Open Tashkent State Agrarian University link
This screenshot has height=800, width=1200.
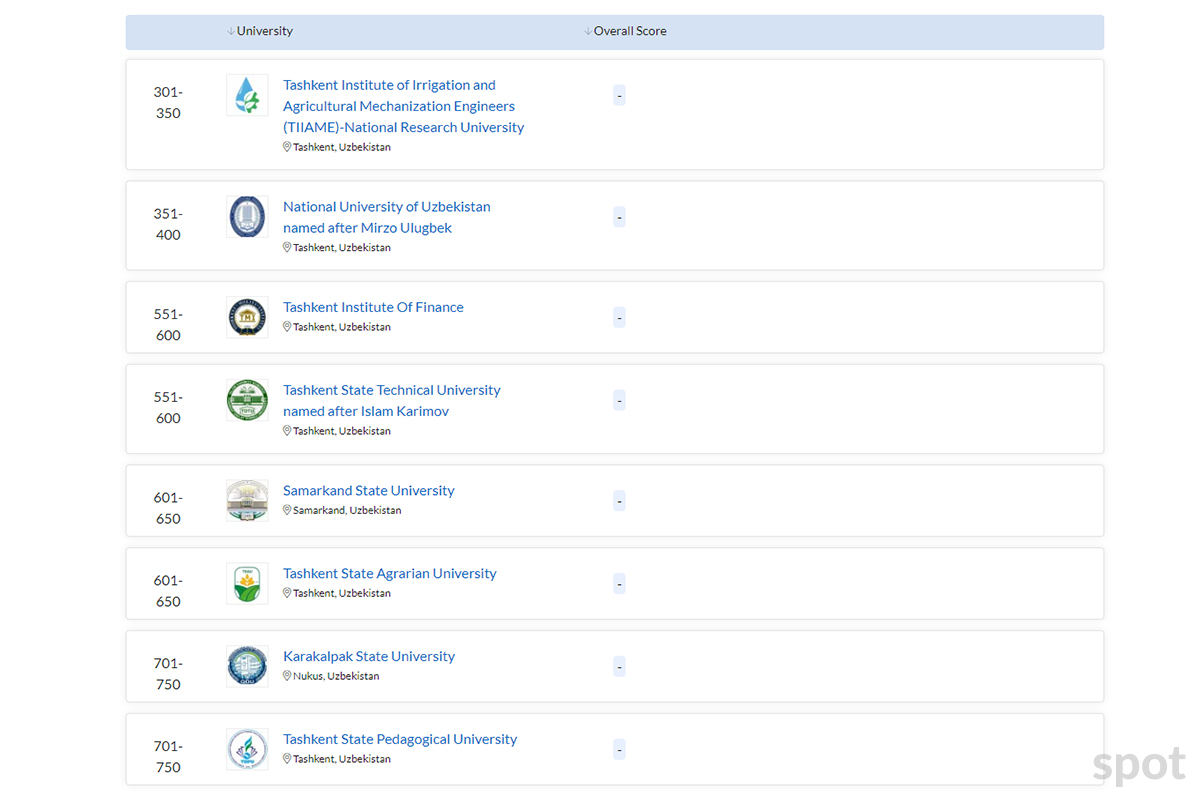[390, 573]
